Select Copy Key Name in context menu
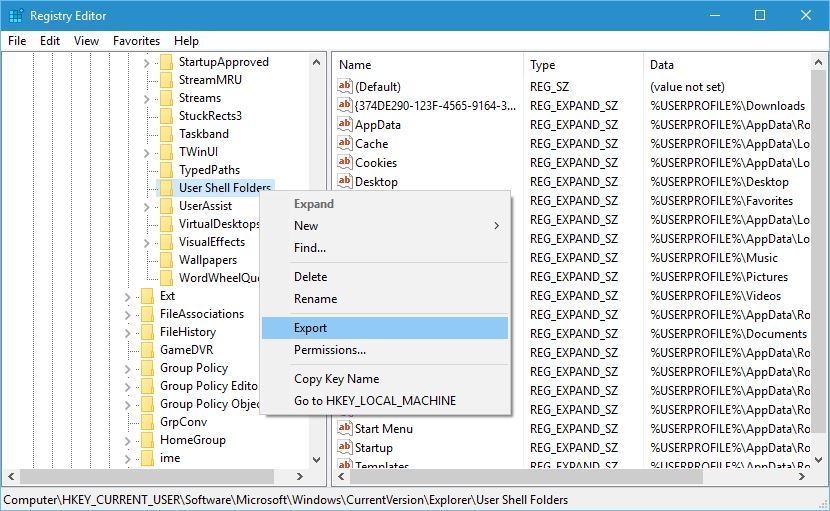Image resolution: width=830 pixels, height=511 pixels. [385, 379]
